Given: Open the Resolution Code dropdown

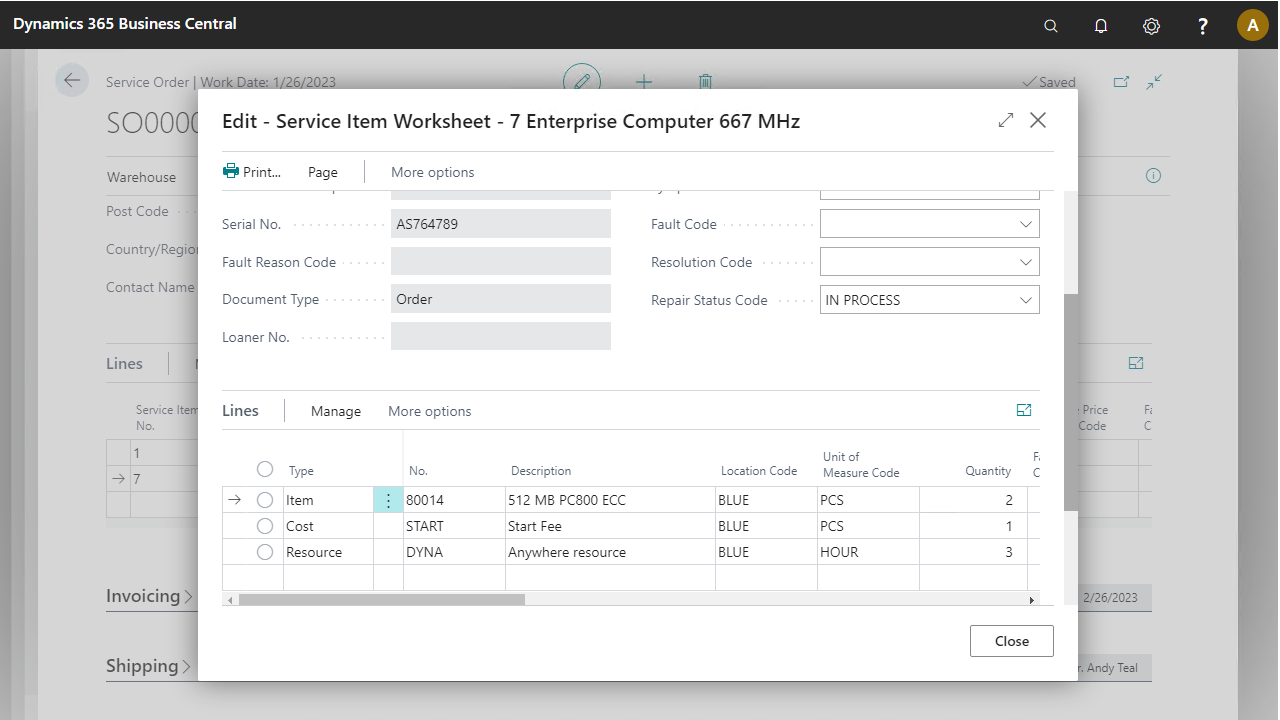Looking at the screenshot, I should pos(1025,262).
